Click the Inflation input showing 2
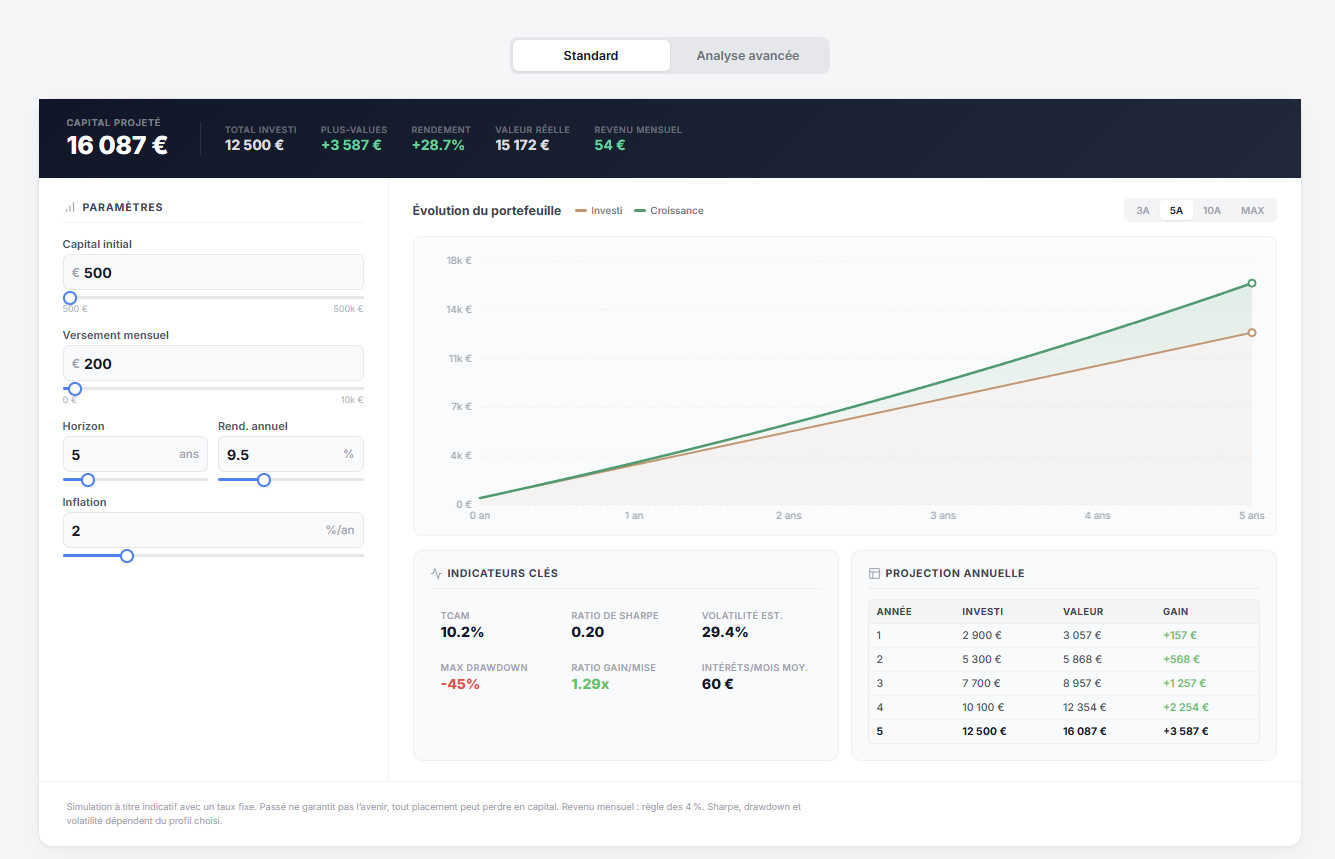The height and width of the screenshot is (859, 1335). 213,530
